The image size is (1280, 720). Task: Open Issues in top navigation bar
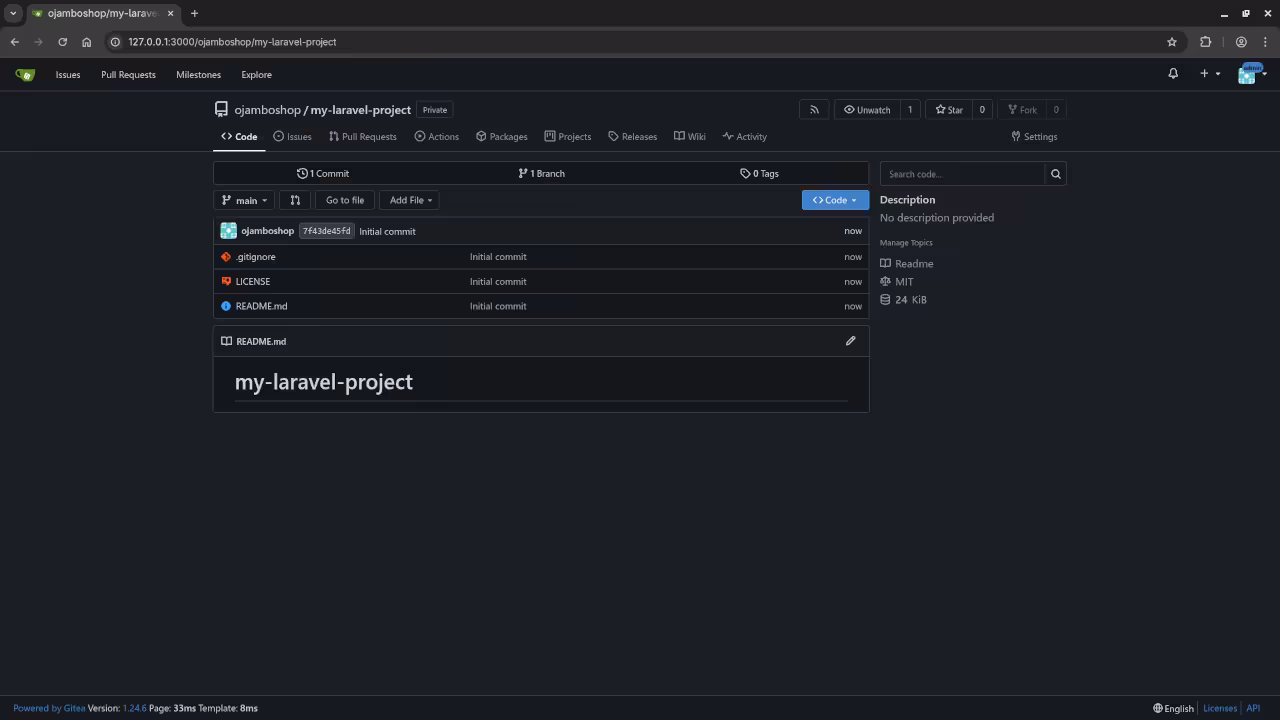click(x=68, y=74)
